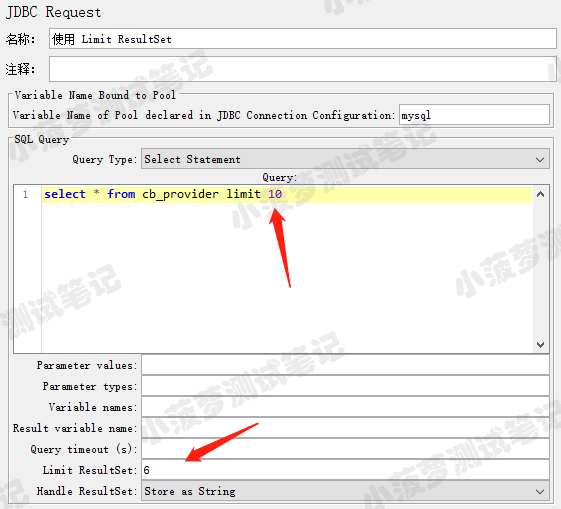Click the Parameter types field
The width and height of the screenshot is (561, 509).
point(345,386)
